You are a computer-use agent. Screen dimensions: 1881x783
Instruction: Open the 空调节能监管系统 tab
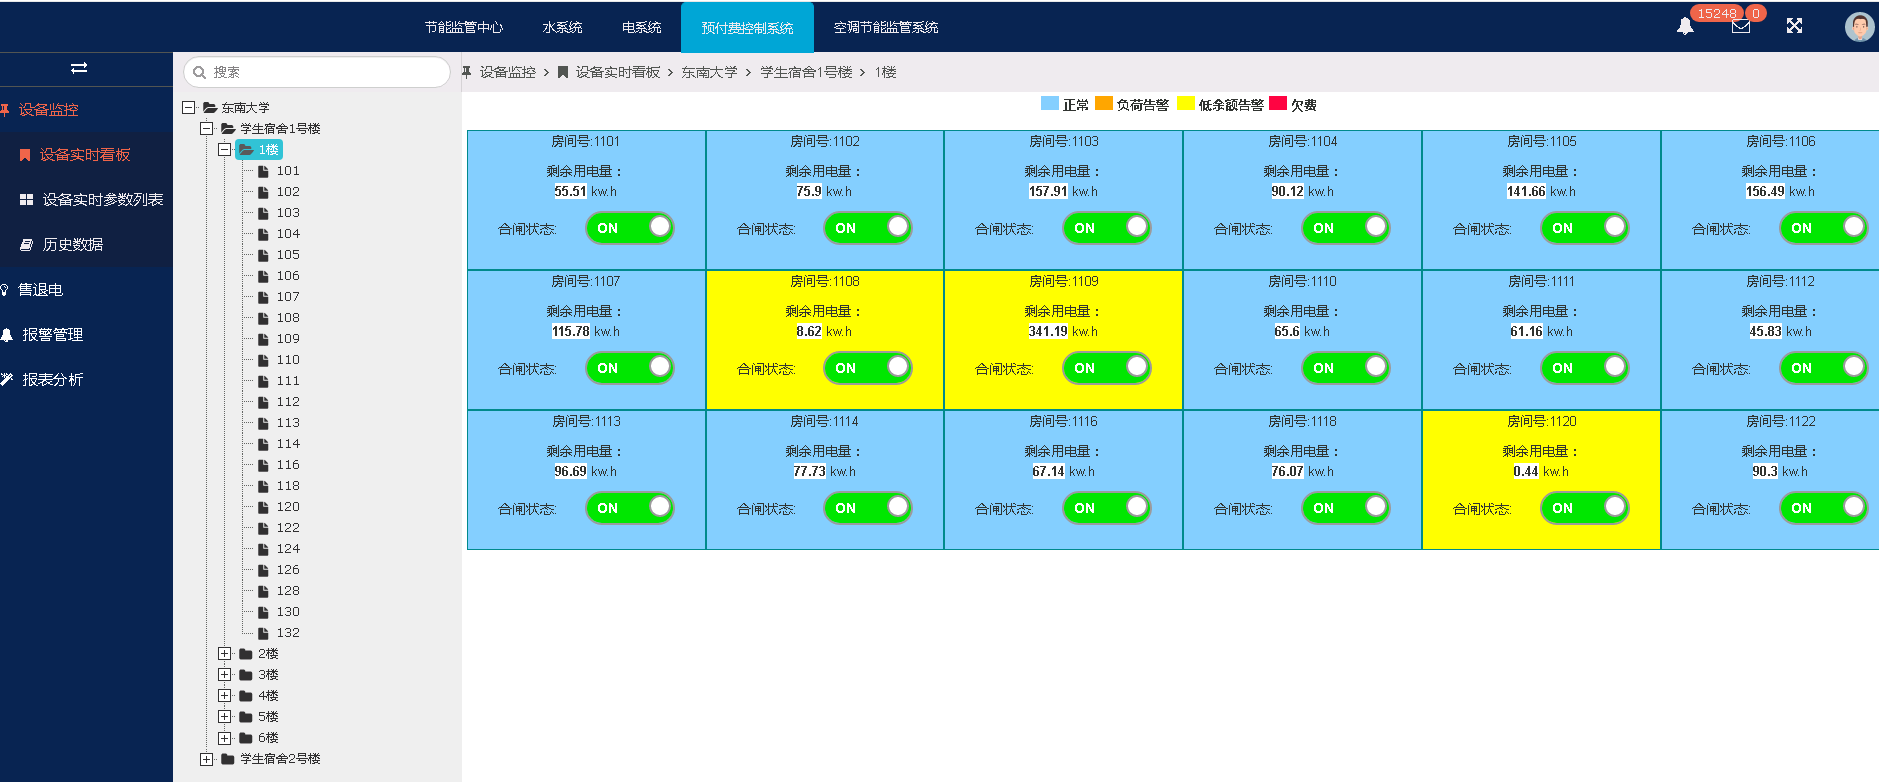pos(885,27)
